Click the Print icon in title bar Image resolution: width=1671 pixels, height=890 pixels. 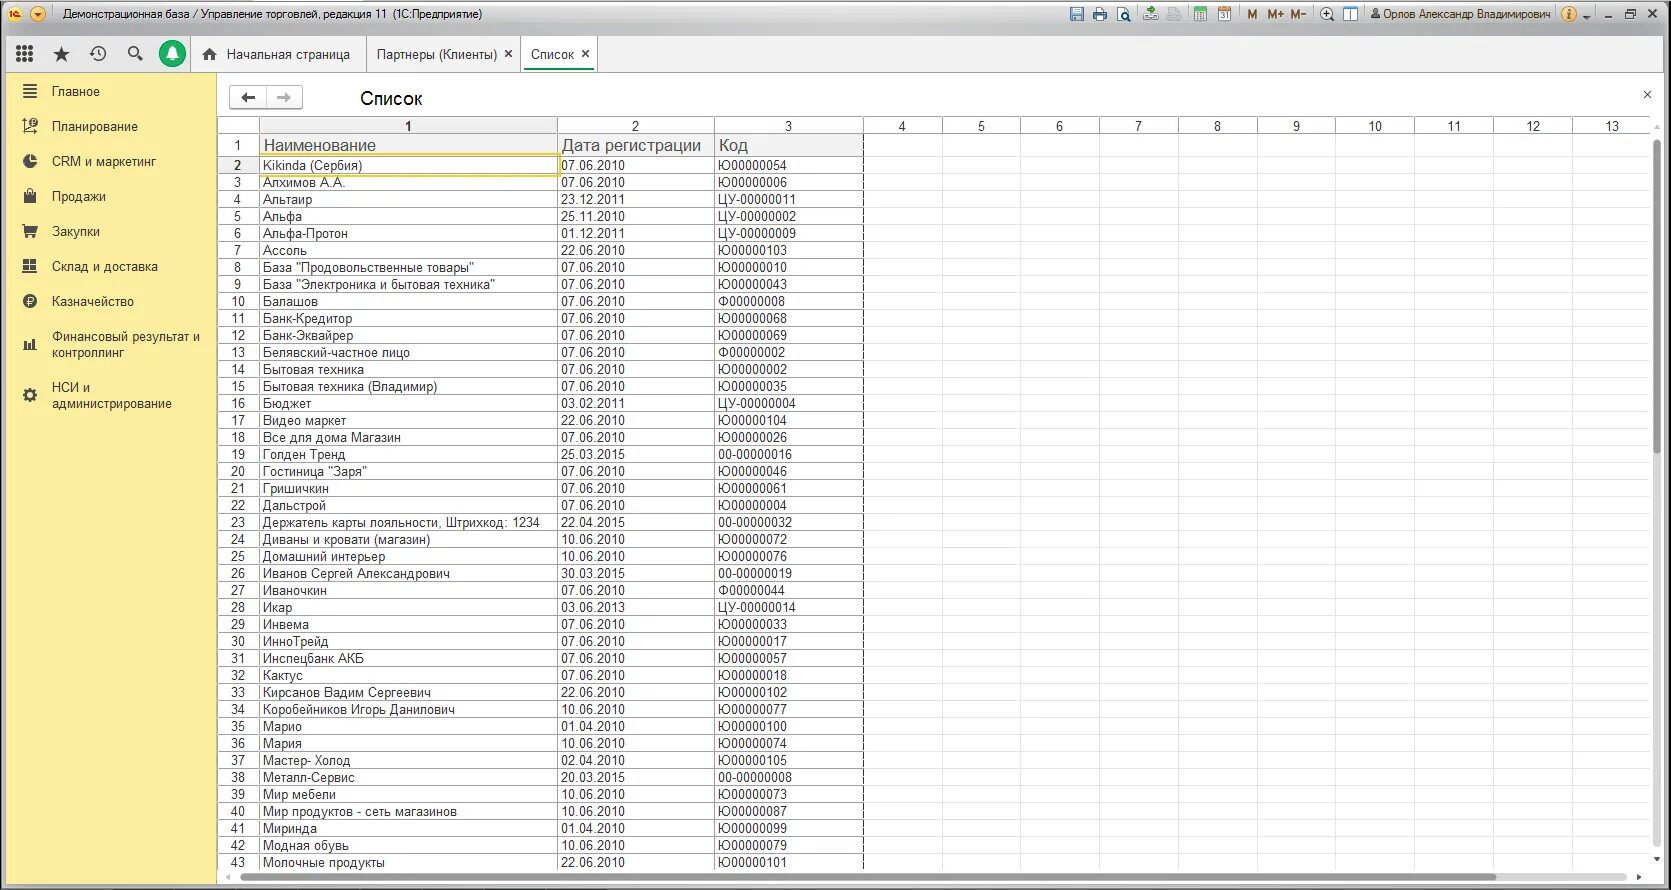(x=1100, y=14)
